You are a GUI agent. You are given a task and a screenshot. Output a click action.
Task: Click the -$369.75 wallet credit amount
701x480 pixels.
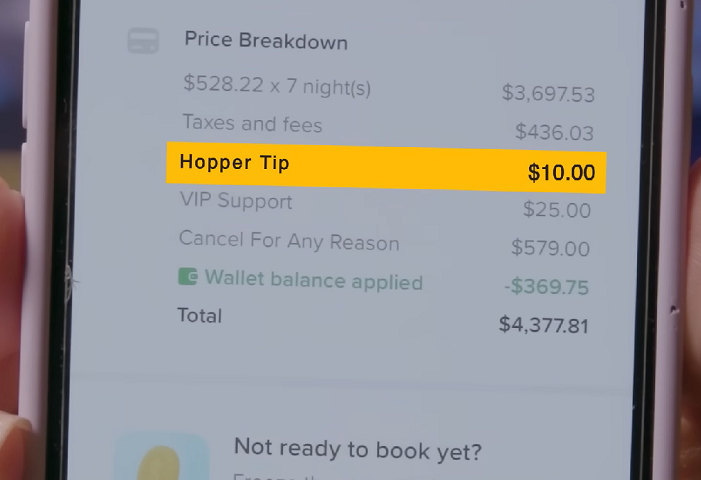coord(546,287)
